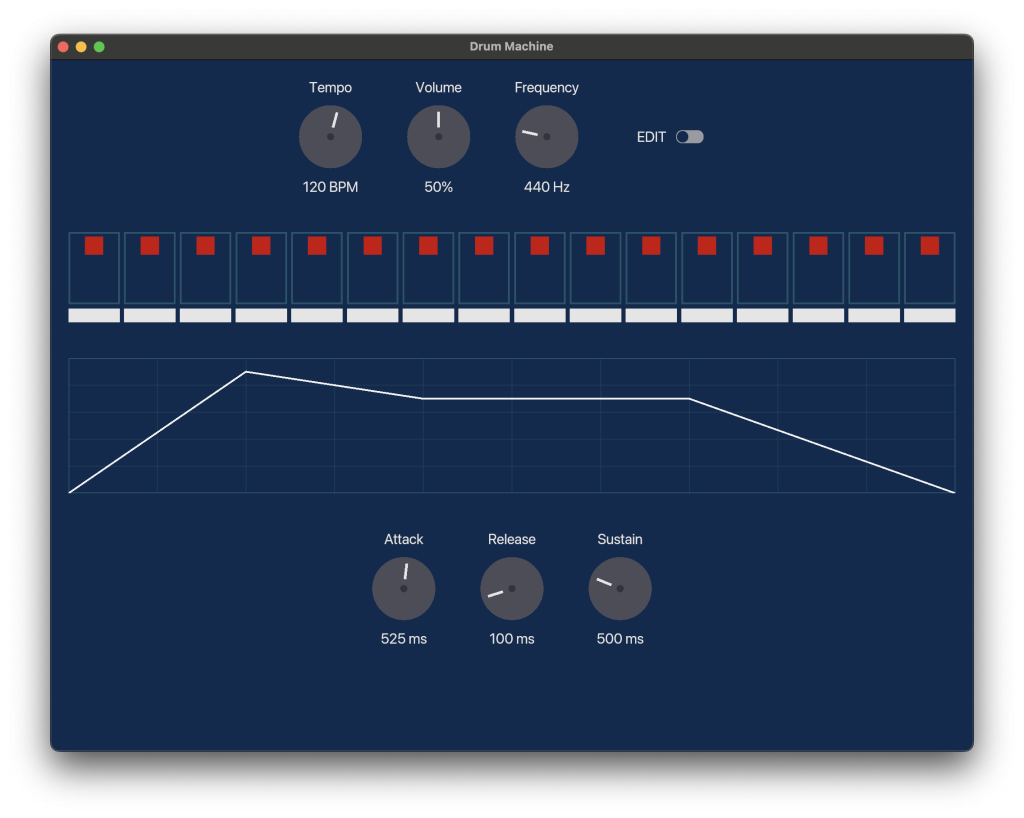Screen dimensions: 1024x818
Task: Click the green fullscreen window button
Action: click(x=99, y=47)
